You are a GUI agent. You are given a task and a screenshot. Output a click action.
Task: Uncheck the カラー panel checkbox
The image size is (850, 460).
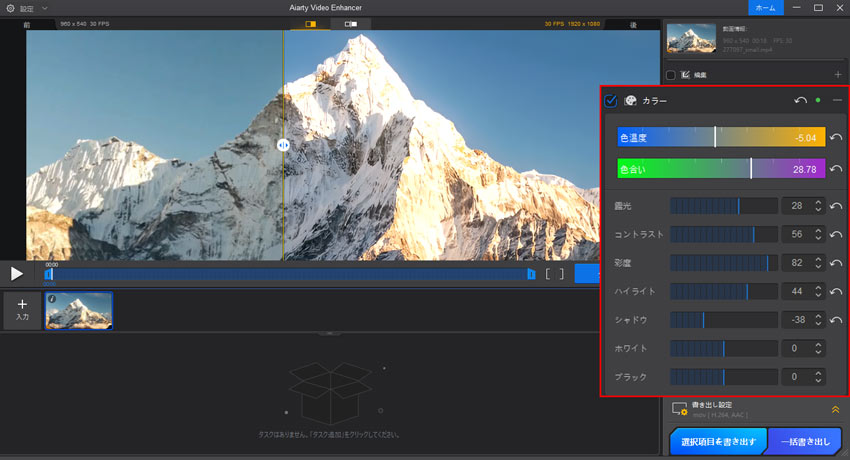611,101
